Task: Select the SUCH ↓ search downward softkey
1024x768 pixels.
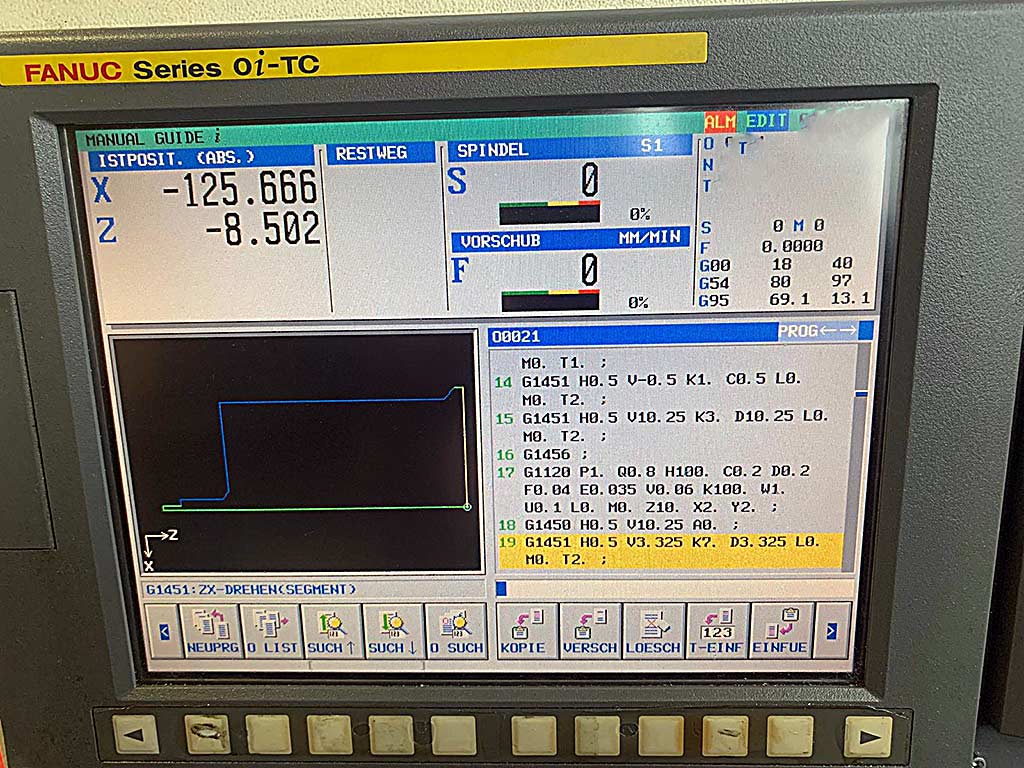Action: pyautogui.click(x=393, y=631)
